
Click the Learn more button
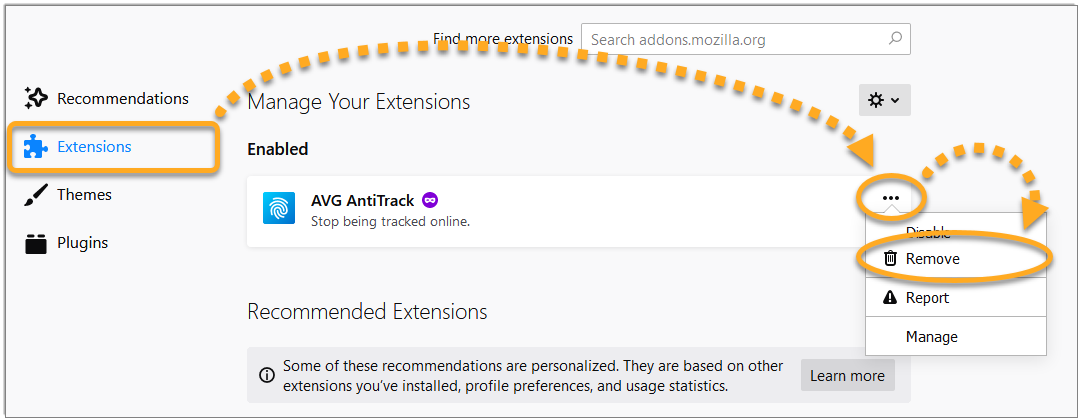[847, 375]
